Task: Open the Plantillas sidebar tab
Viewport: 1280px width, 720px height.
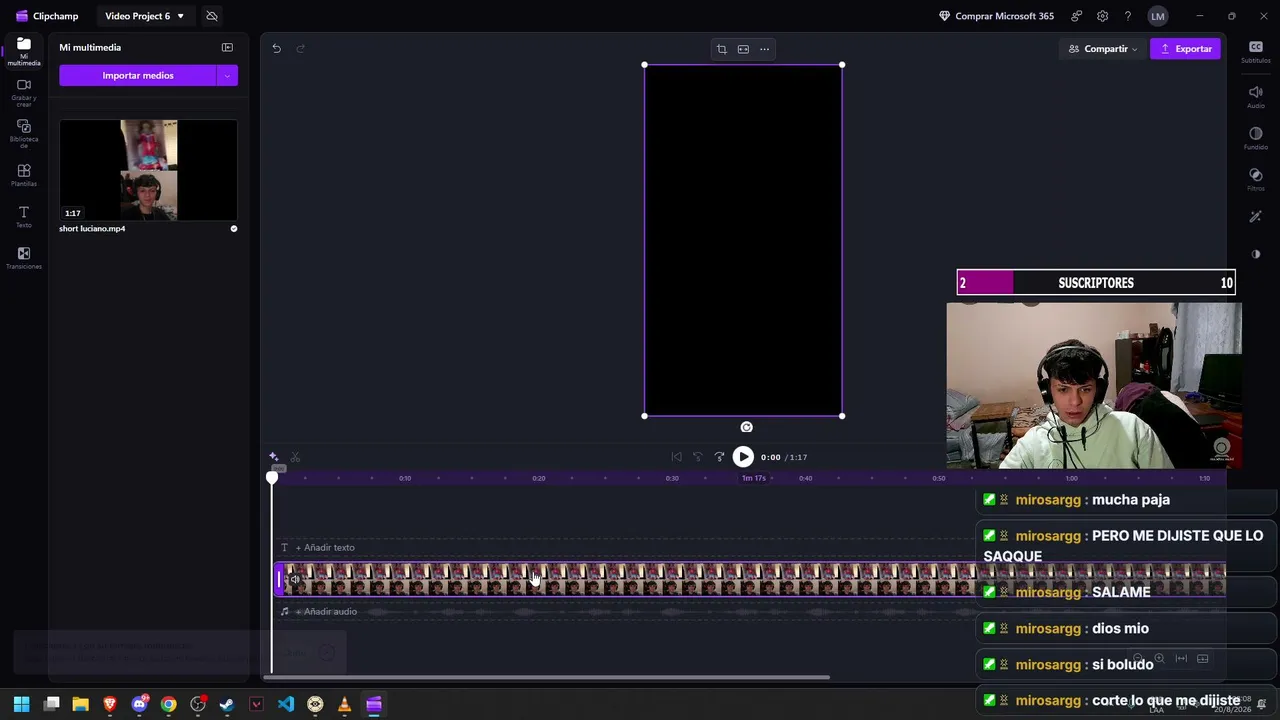Action: coord(24,176)
